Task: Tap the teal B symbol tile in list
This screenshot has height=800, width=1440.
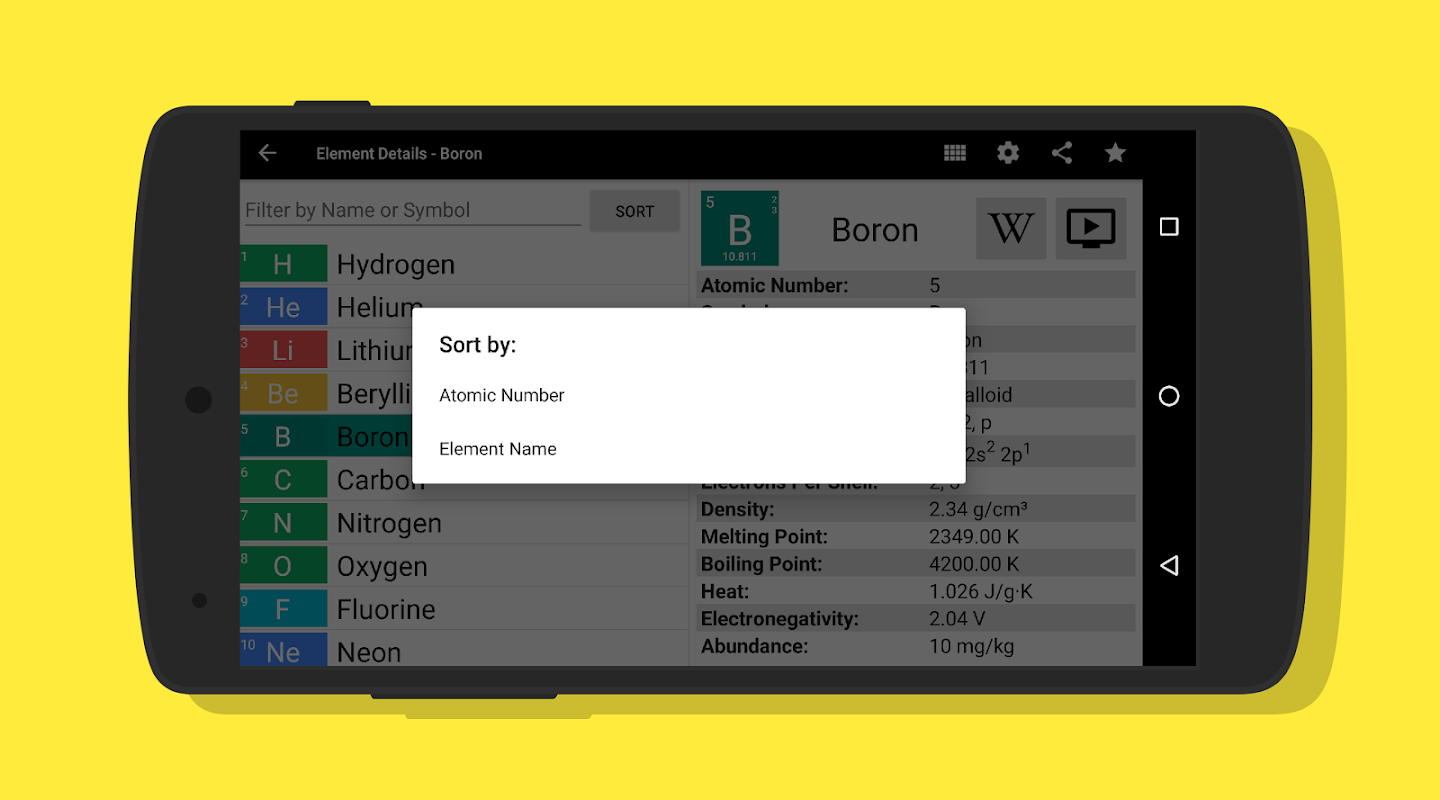Action: 283,437
